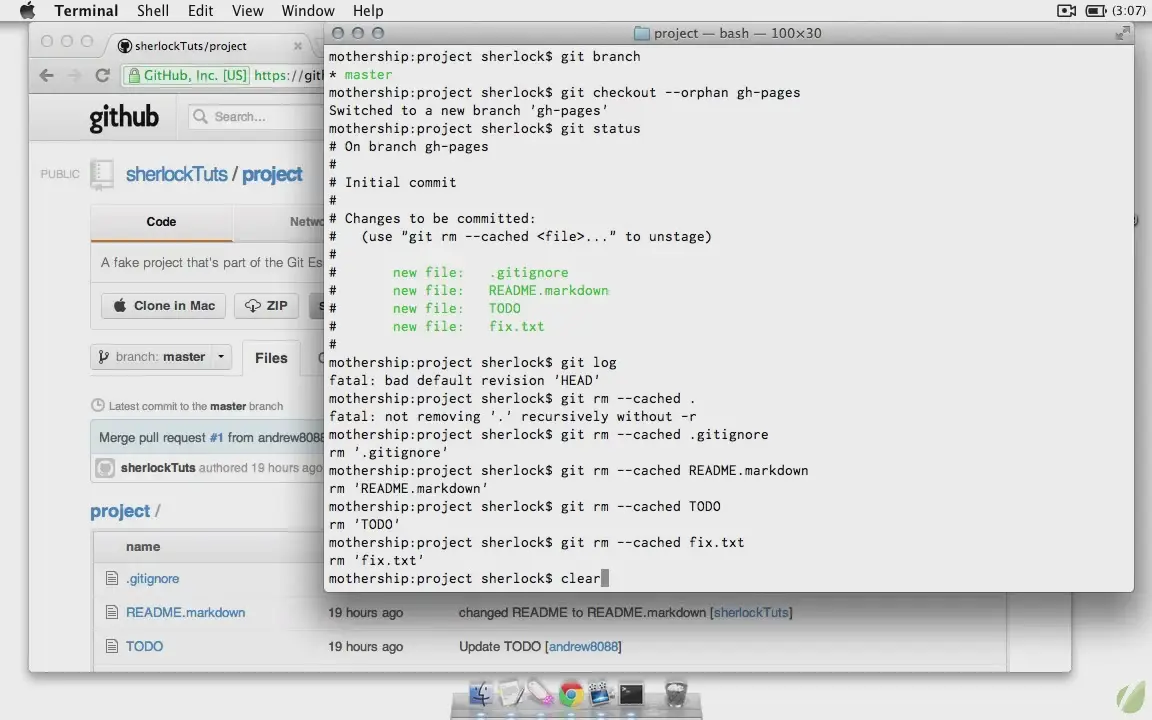Open the Window menu
Screen dimensions: 1152x720
[308, 10]
